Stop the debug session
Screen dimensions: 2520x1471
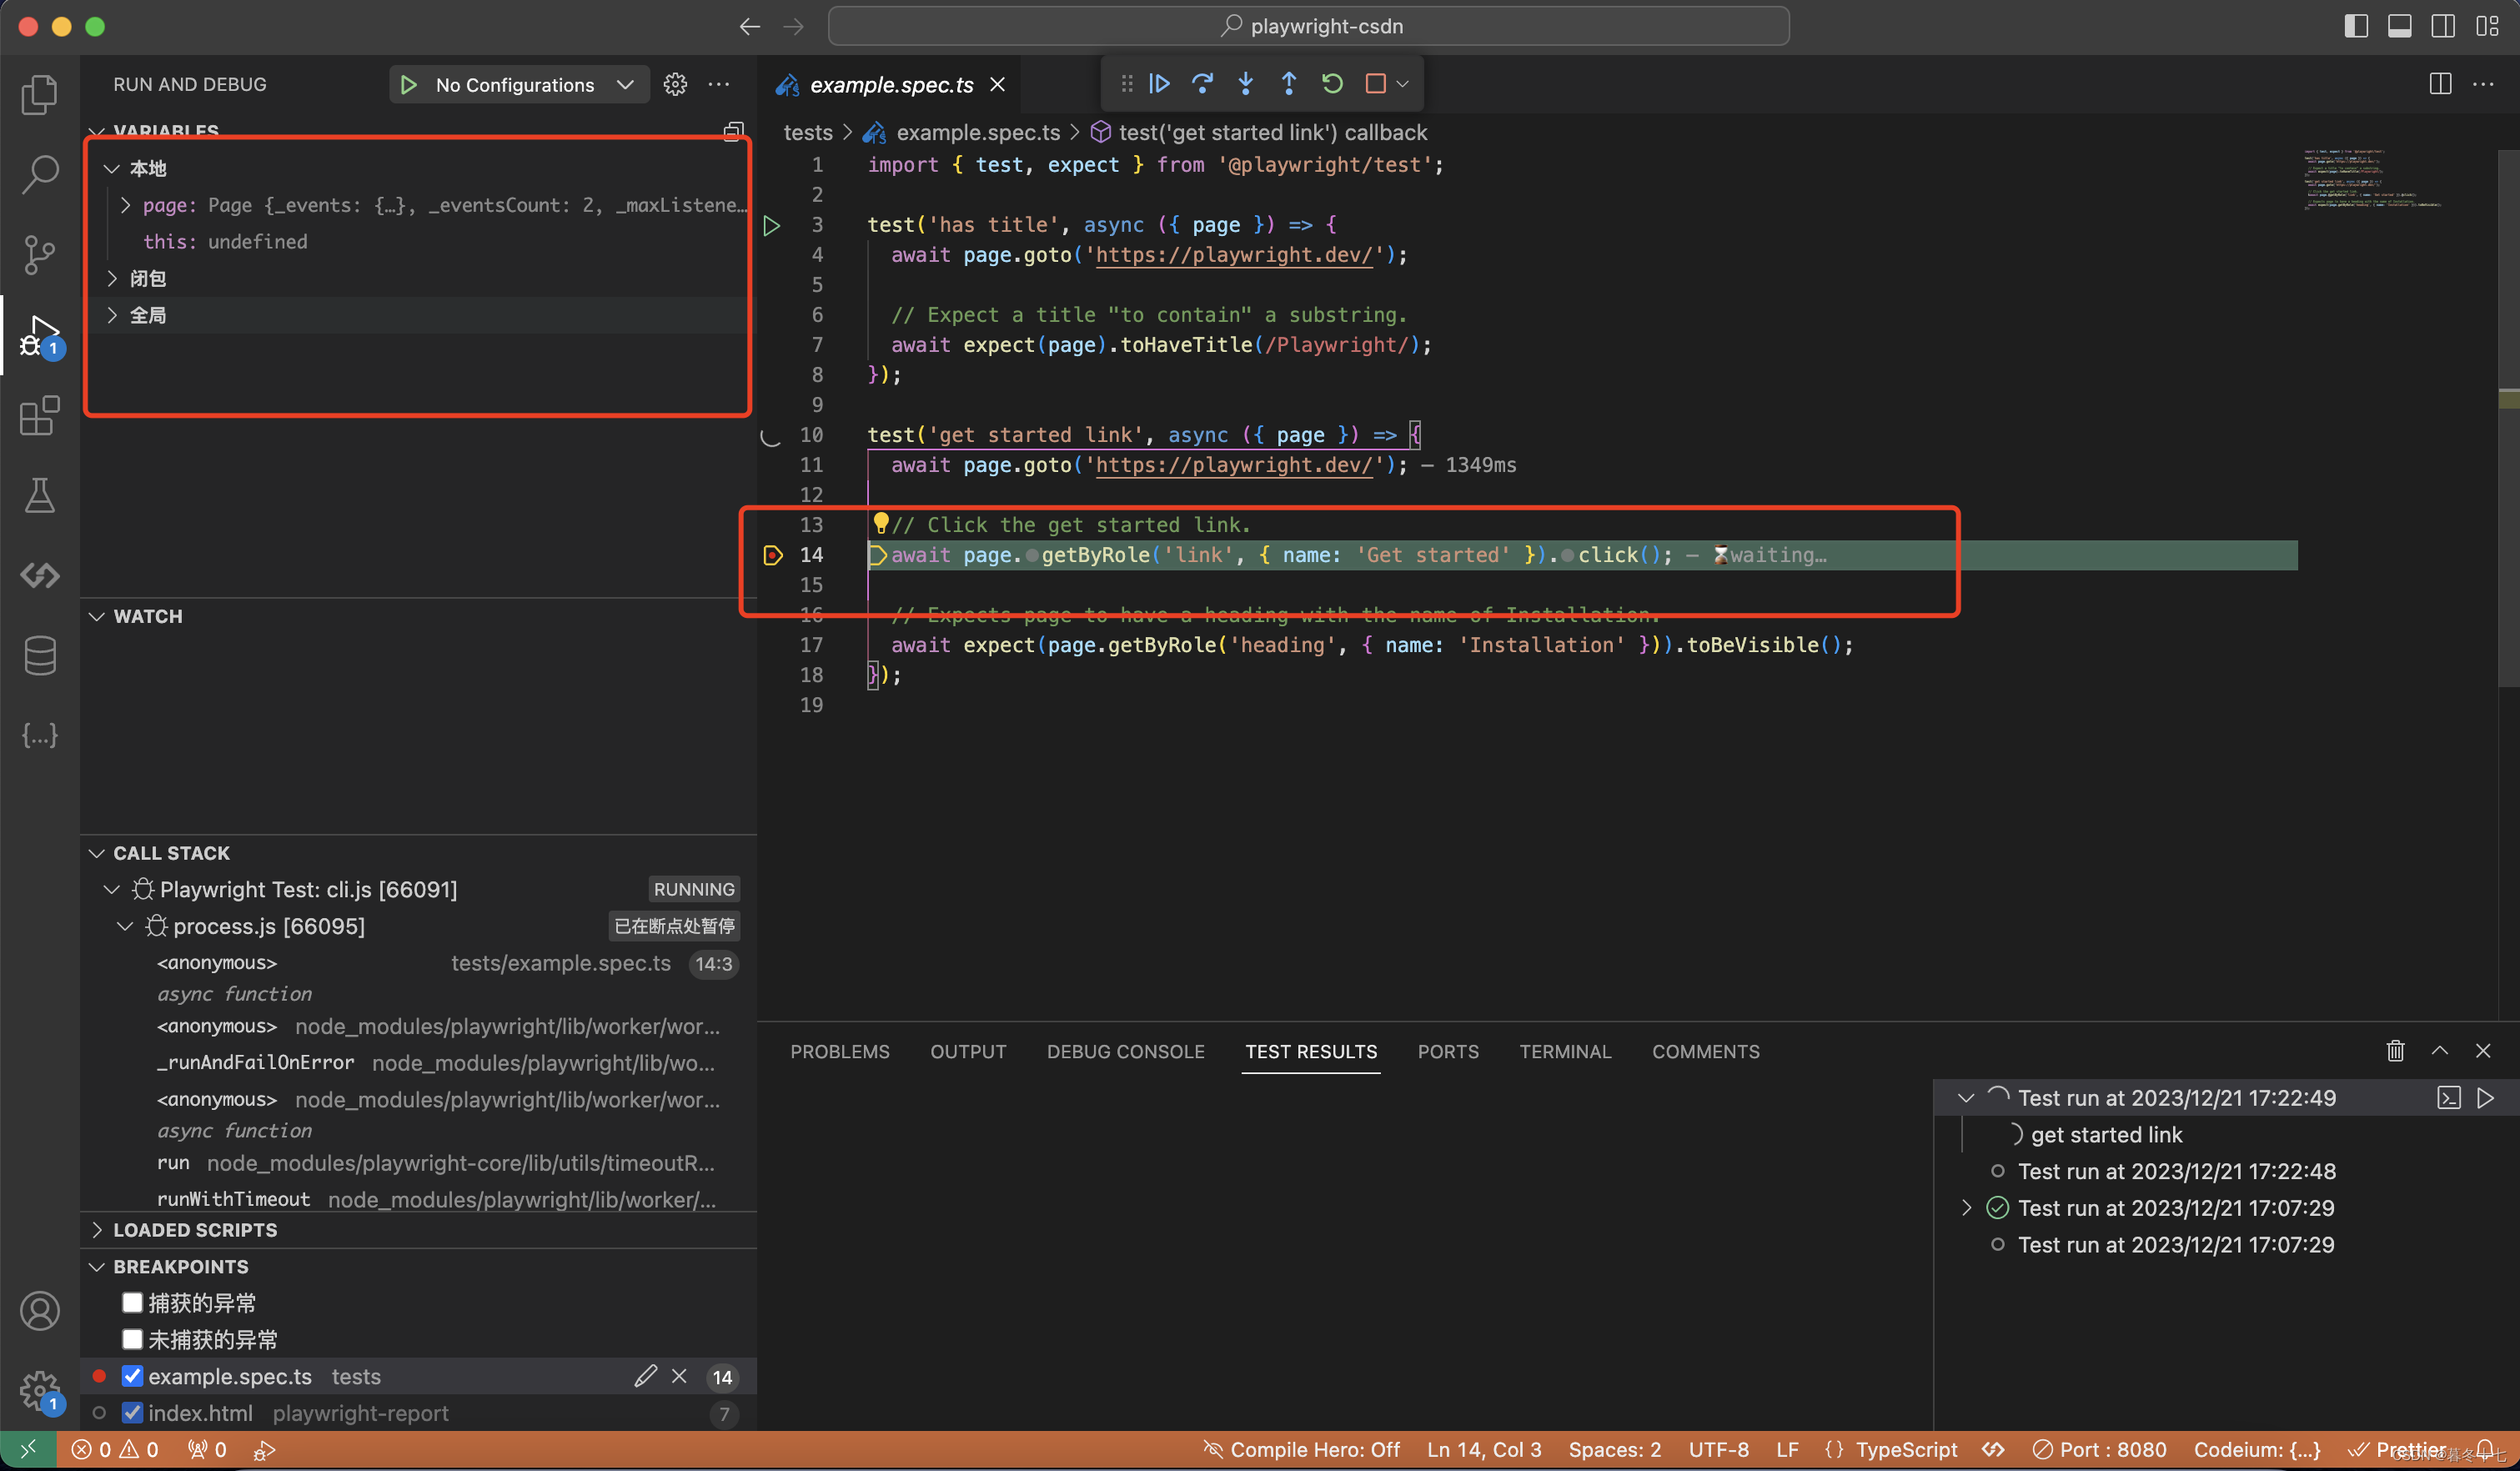coord(1374,84)
